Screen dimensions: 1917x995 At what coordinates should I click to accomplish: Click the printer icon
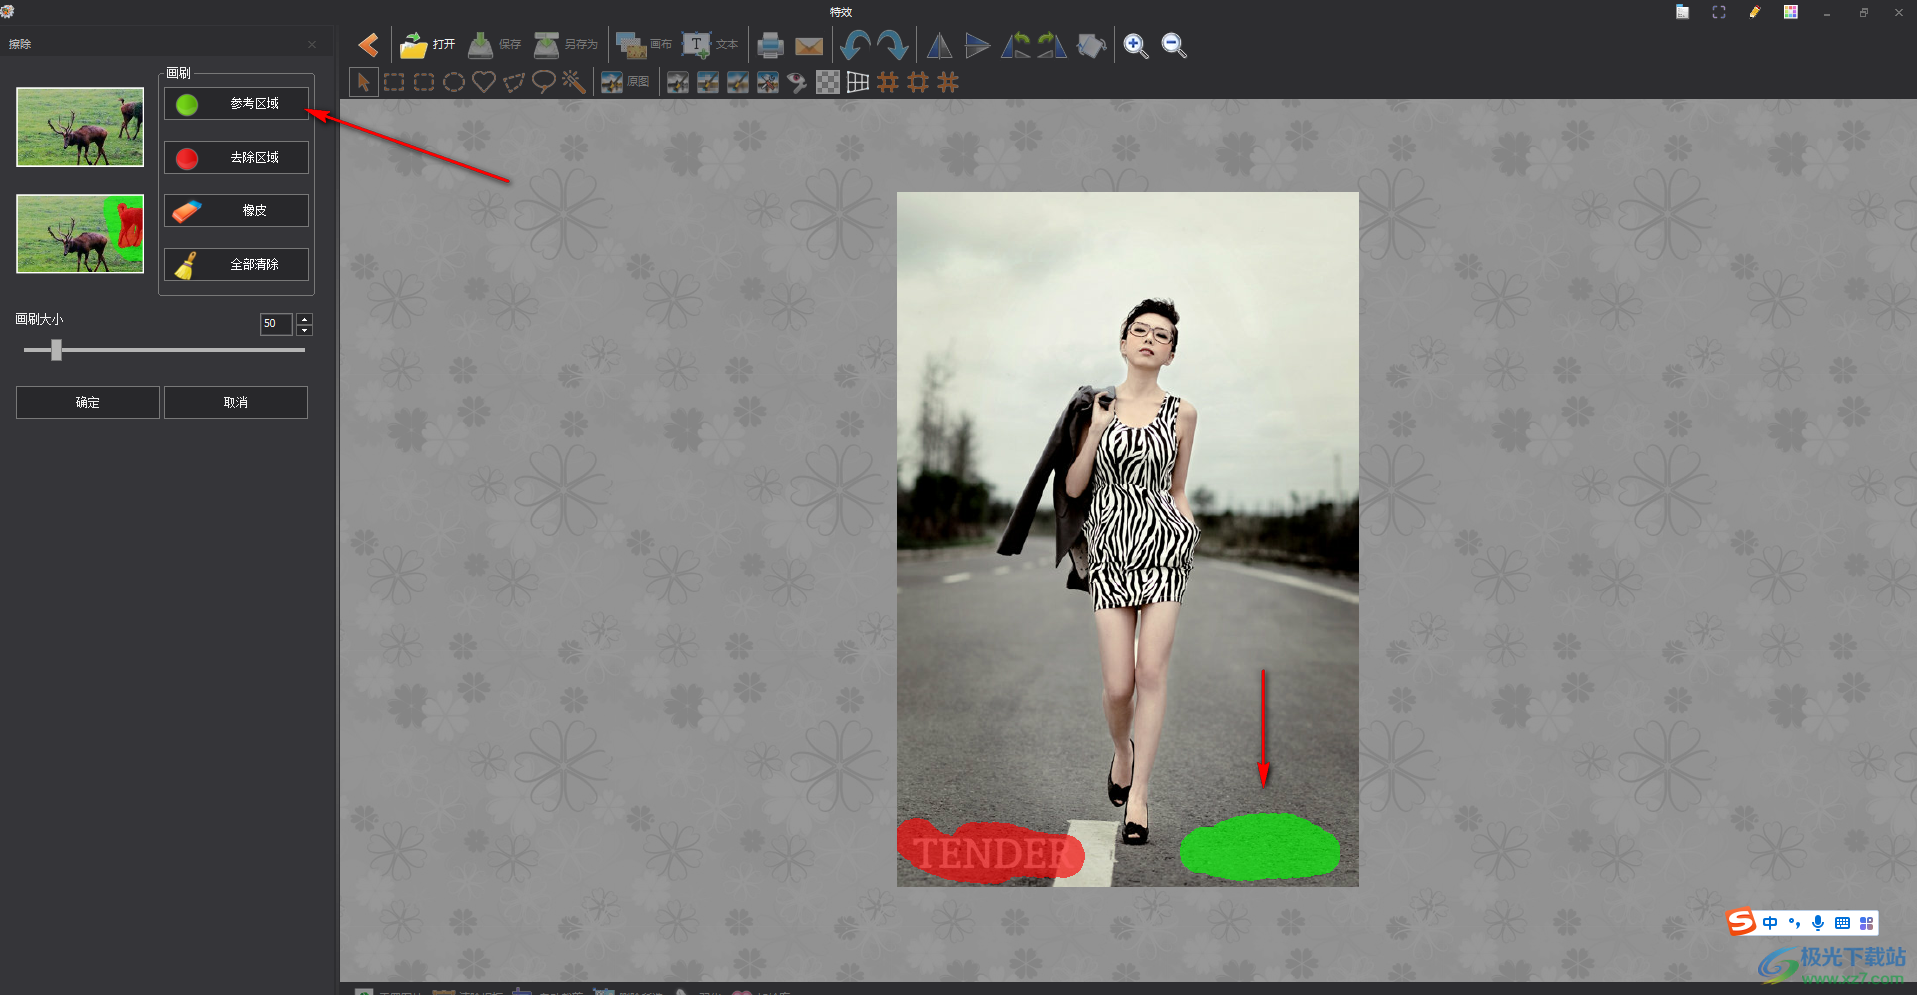[x=770, y=45]
